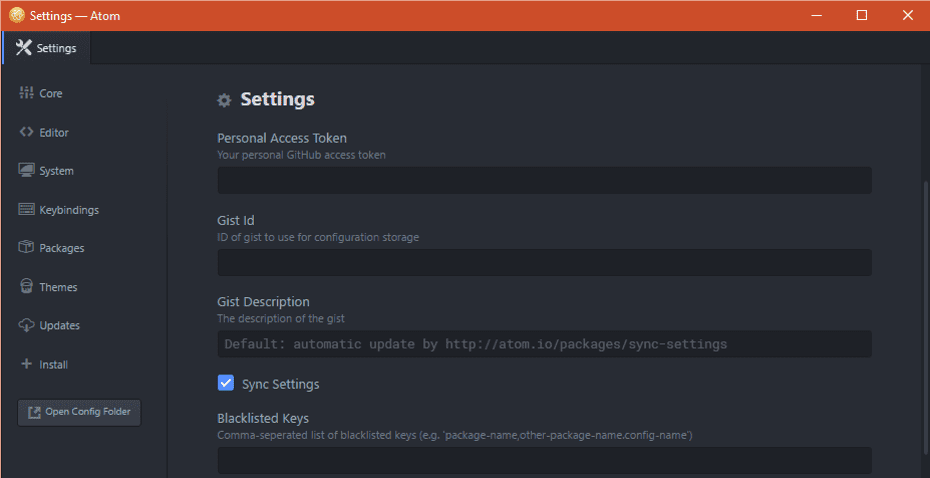Minimize the Atom window

pos(816,15)
